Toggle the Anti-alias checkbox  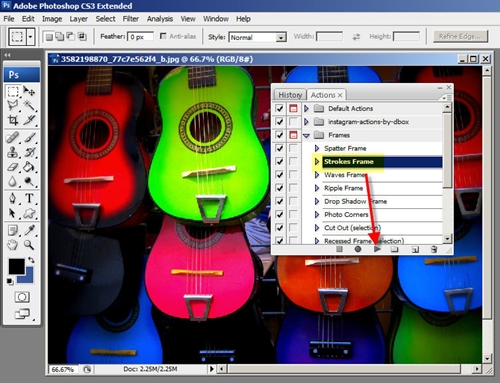coord(163,36)
